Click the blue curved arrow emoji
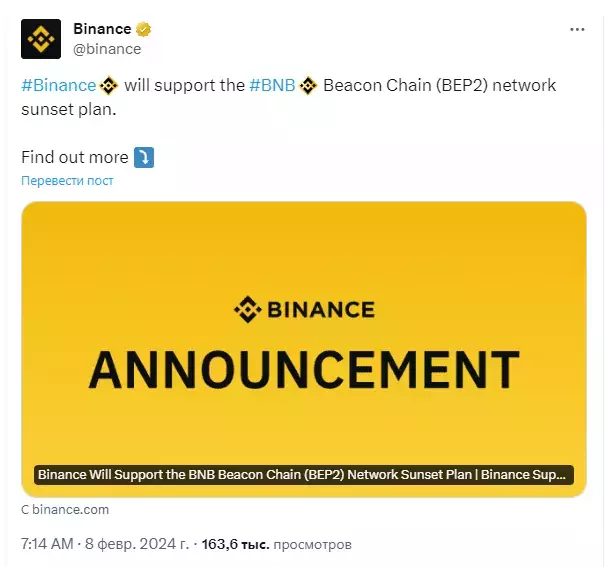The height and width of the screenshot is (567, 605). [144, 157]
